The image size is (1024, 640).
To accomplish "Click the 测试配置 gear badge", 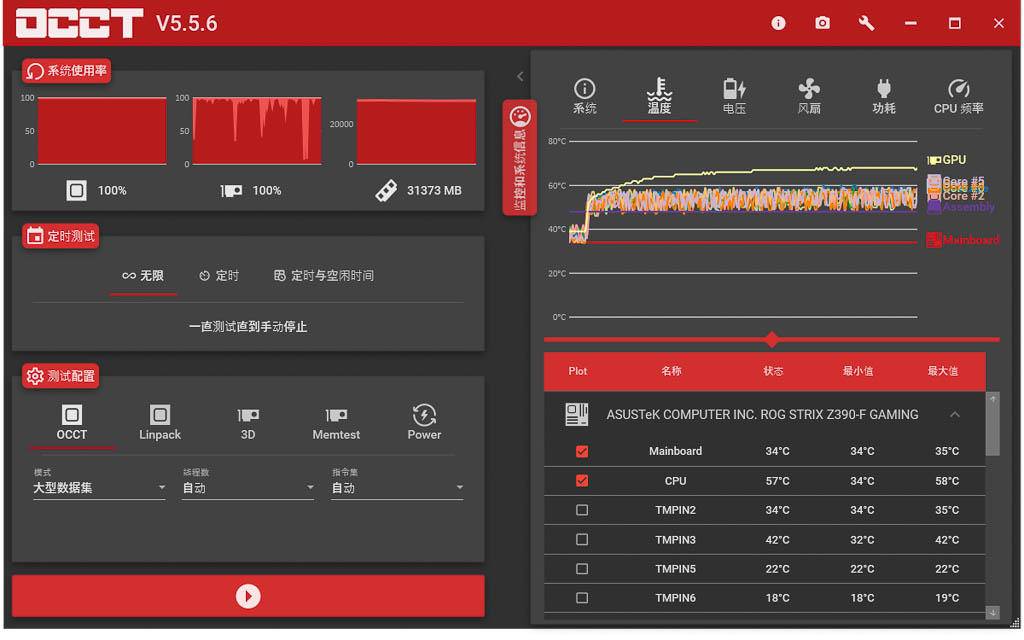I will click(61, 376).
